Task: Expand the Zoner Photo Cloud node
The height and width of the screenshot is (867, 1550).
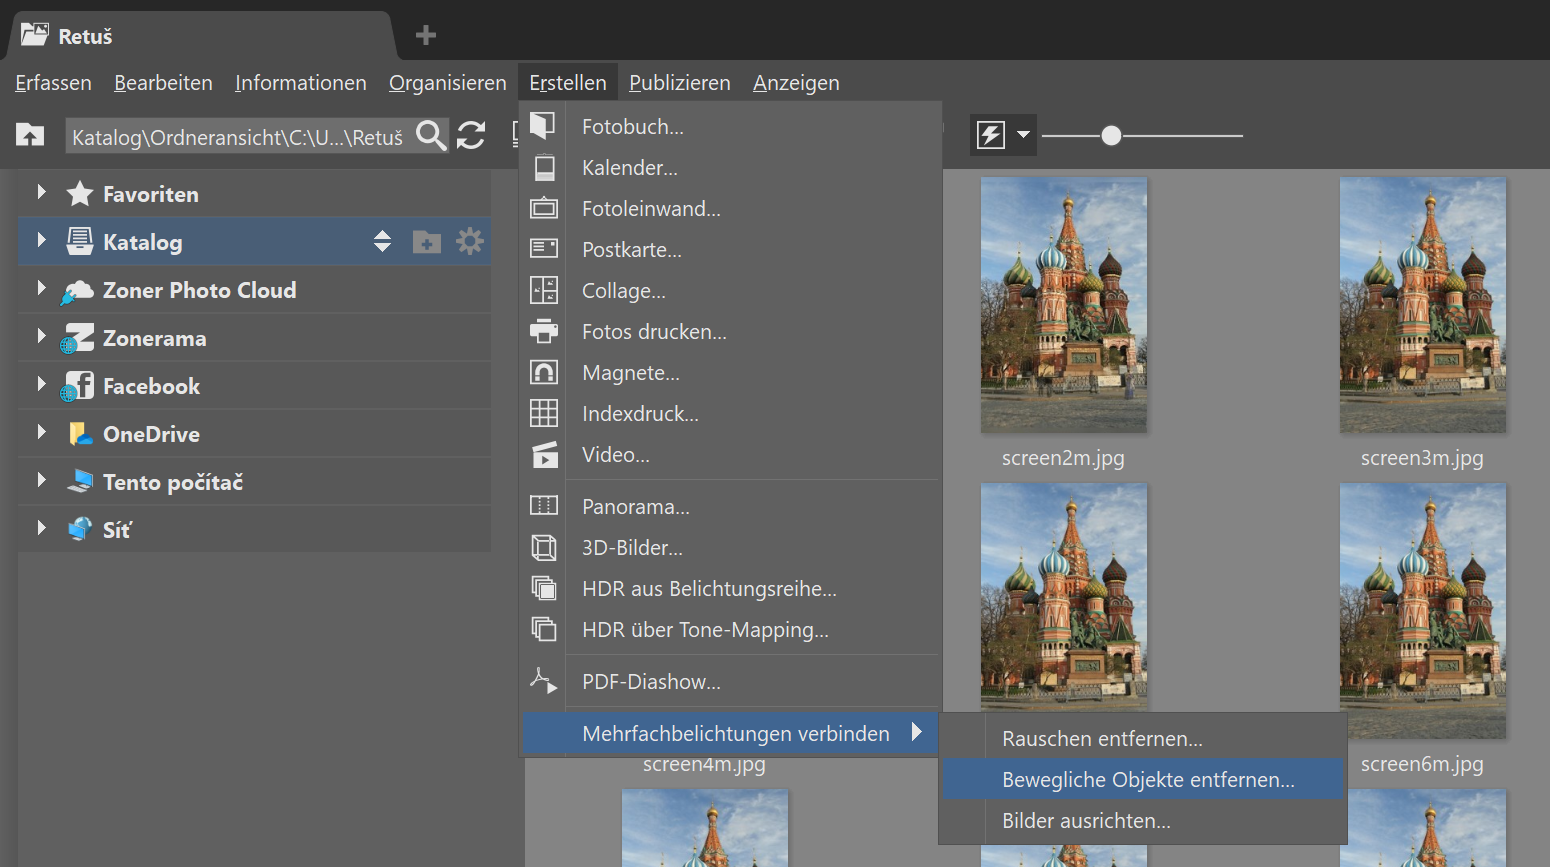Action: [x=41, y=288]
